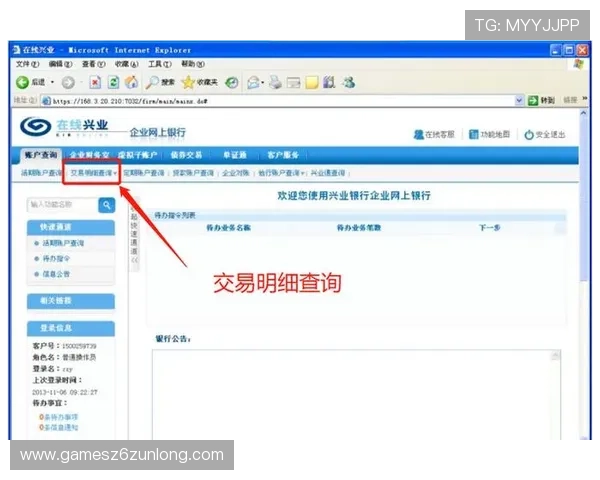
Task: Click the Messenger people toolbar icon
Action: [349, 82]
